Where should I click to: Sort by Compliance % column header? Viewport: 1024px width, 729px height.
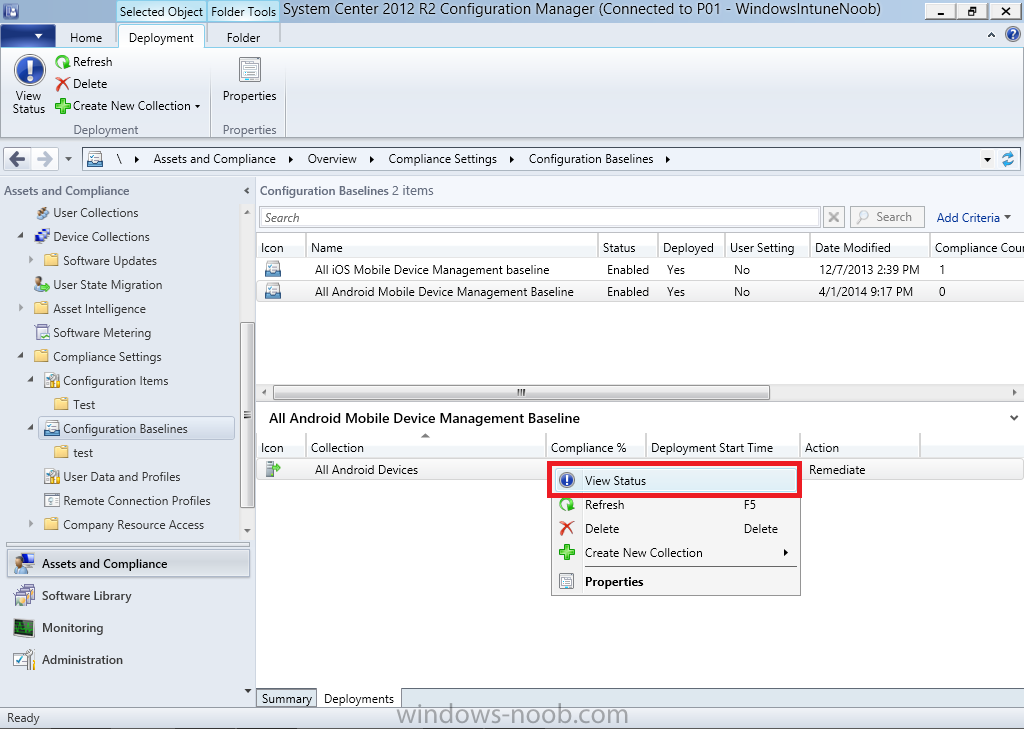pyautogui.click(x=596, y=447)
